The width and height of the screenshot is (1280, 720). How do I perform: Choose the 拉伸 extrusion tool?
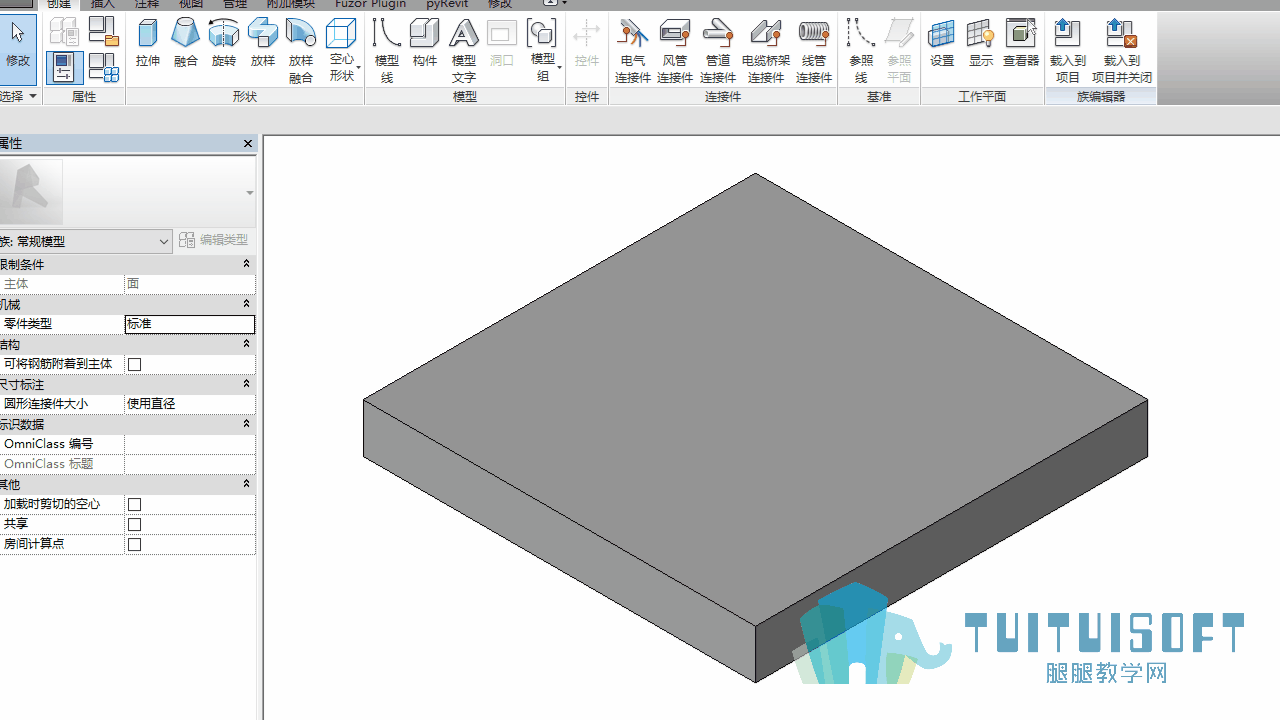point(148,43)
